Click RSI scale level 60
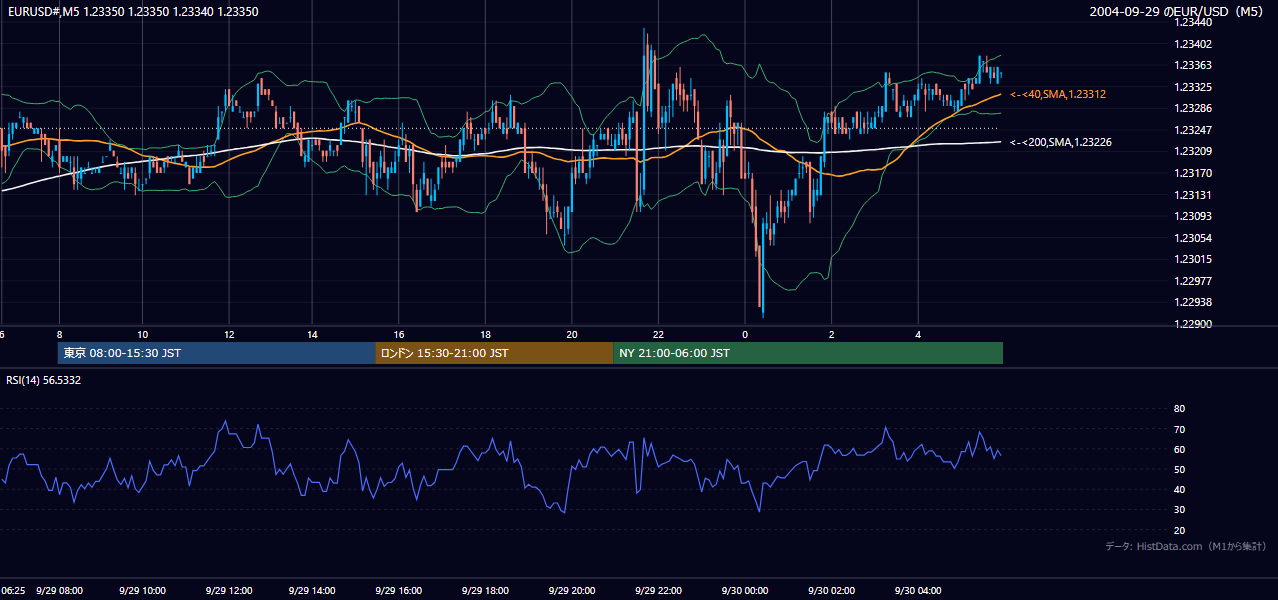The height and width of the screenshot is (600, 1278). point(1179,449)
